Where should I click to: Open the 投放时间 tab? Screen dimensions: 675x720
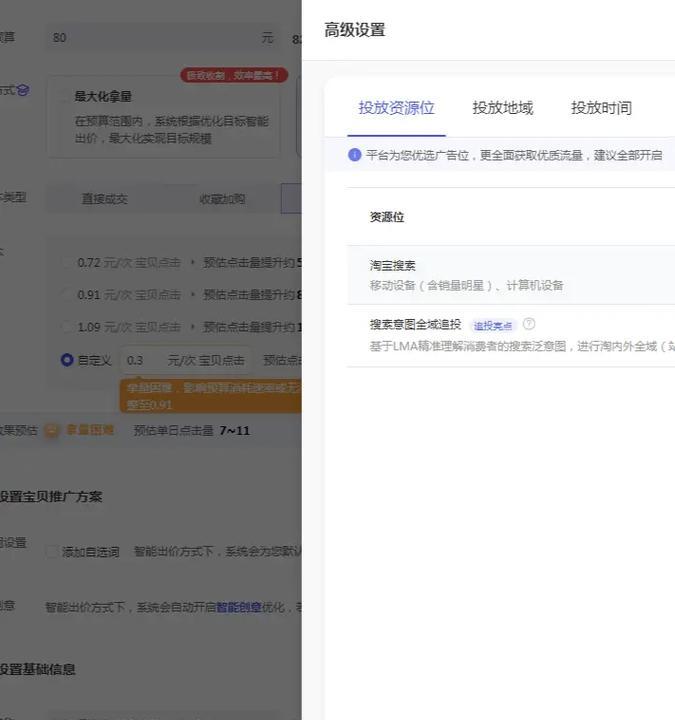pos(601,108)
